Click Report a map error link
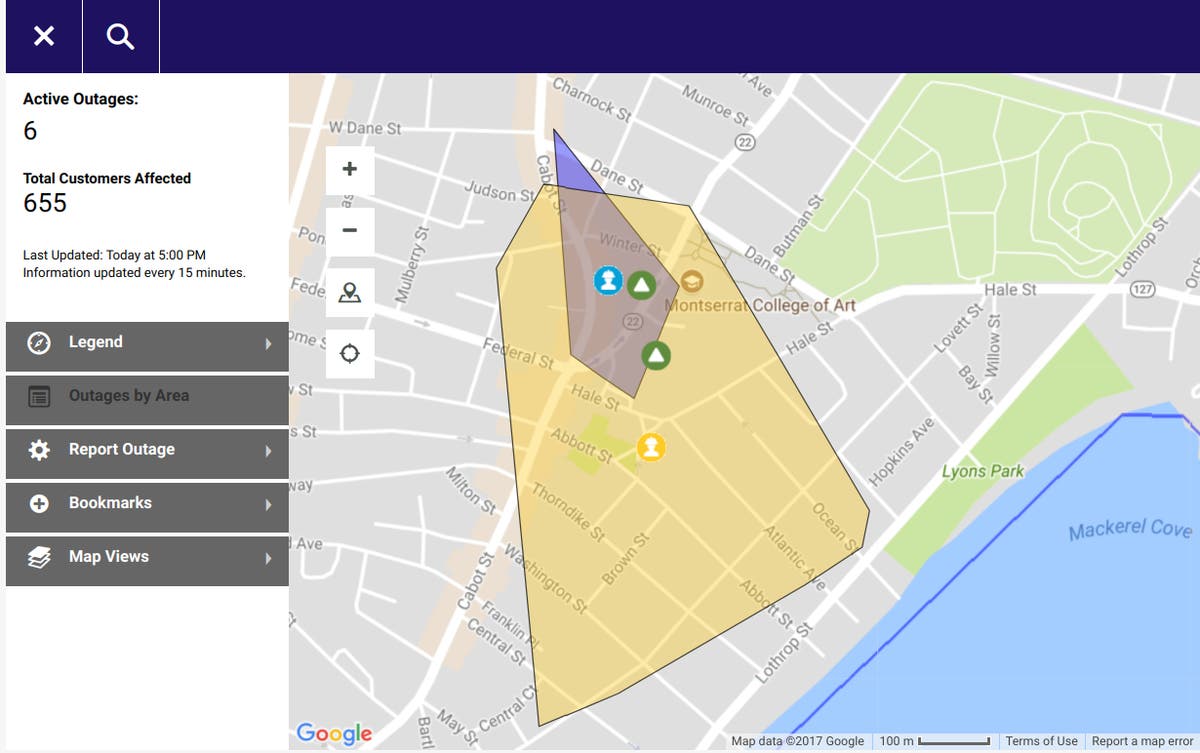The width and height of the screenshot is (1200, 753). (1139, 741)
